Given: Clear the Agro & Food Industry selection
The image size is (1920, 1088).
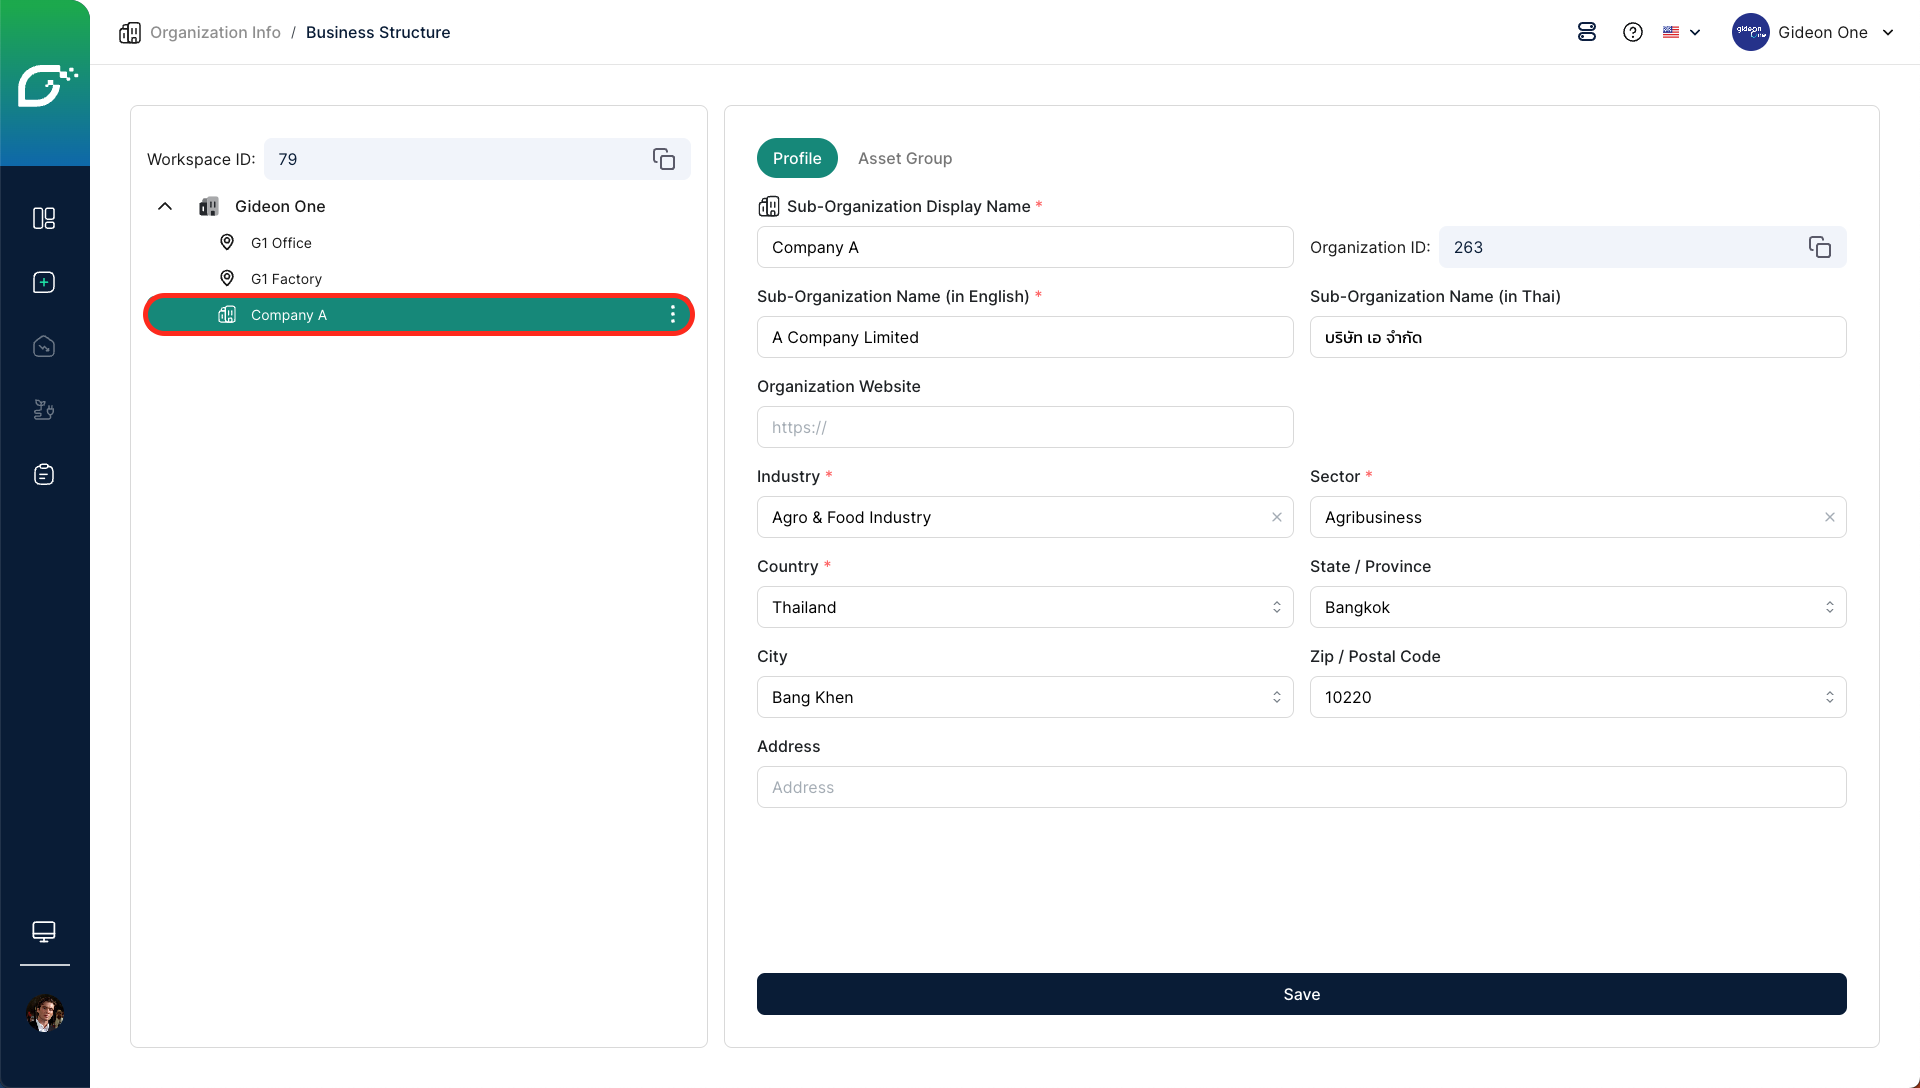Looking at the screenshot, I should pyautogui.click(x=1277, y=517).
